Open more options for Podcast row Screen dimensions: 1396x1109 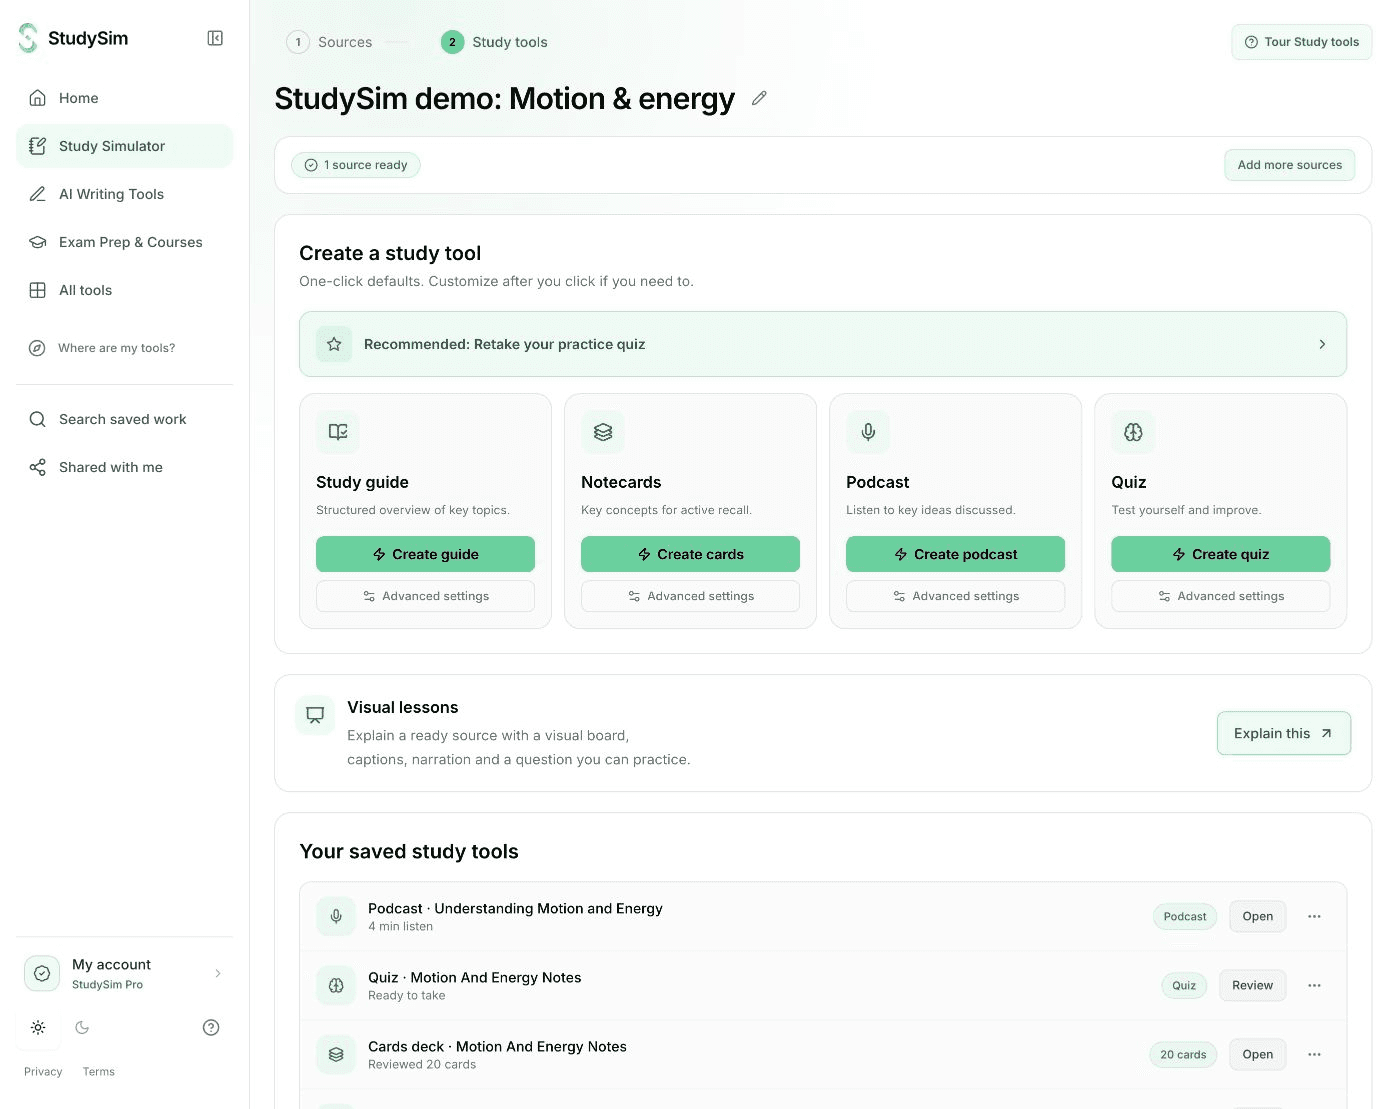(x=1314, y=916)
